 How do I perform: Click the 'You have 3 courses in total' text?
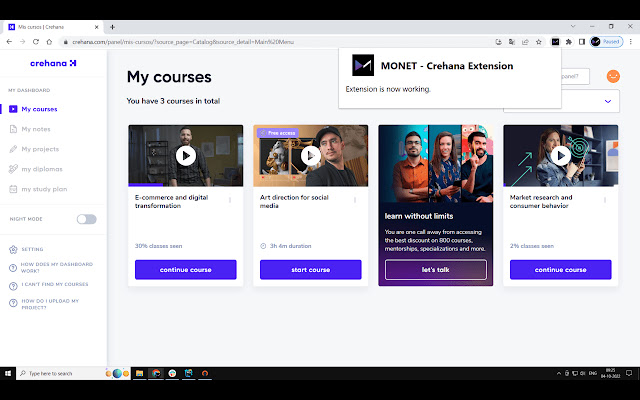click(173, 101)
